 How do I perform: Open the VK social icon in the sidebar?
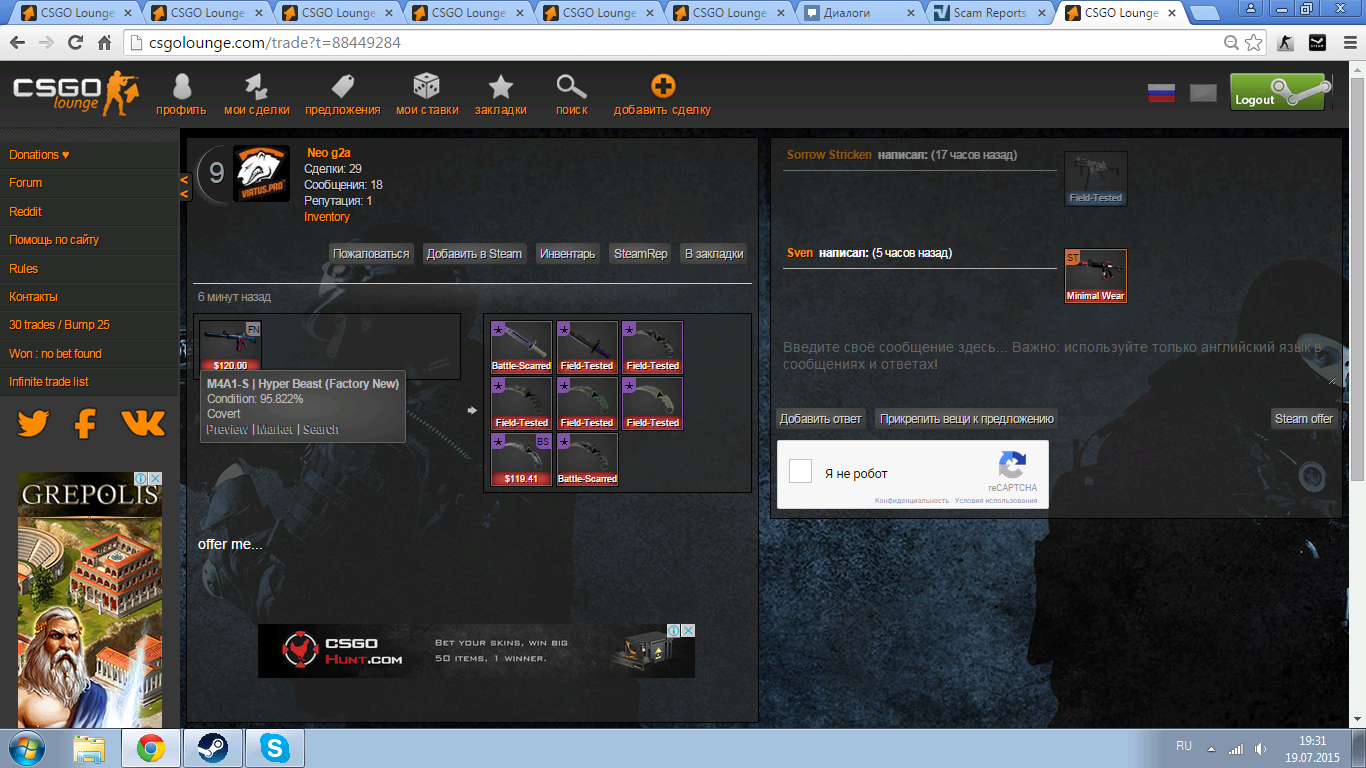pyautogui.click(x=143, y=424)
